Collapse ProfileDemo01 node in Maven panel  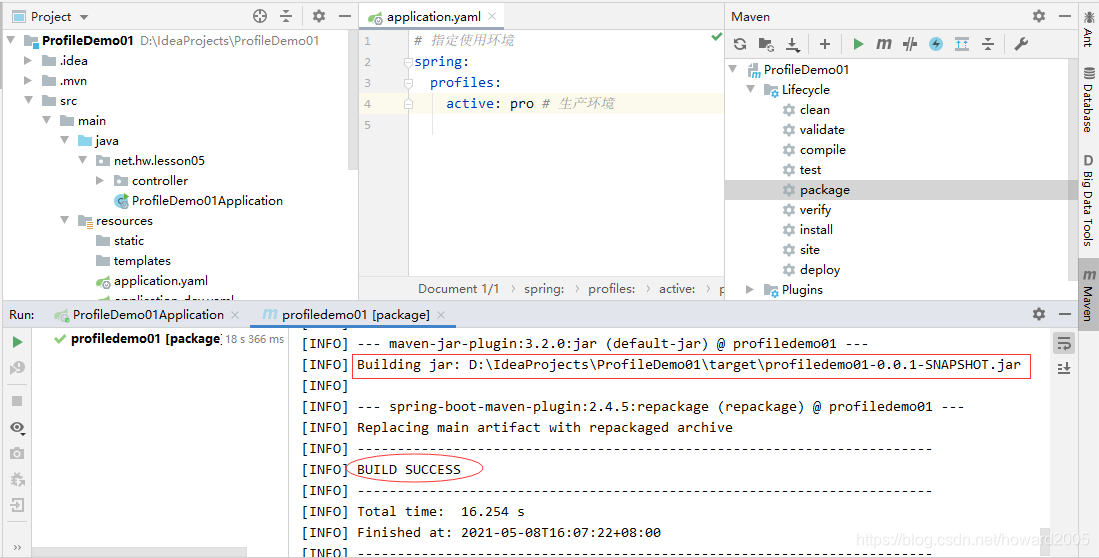pyautogui.click(x=733, y=69)
